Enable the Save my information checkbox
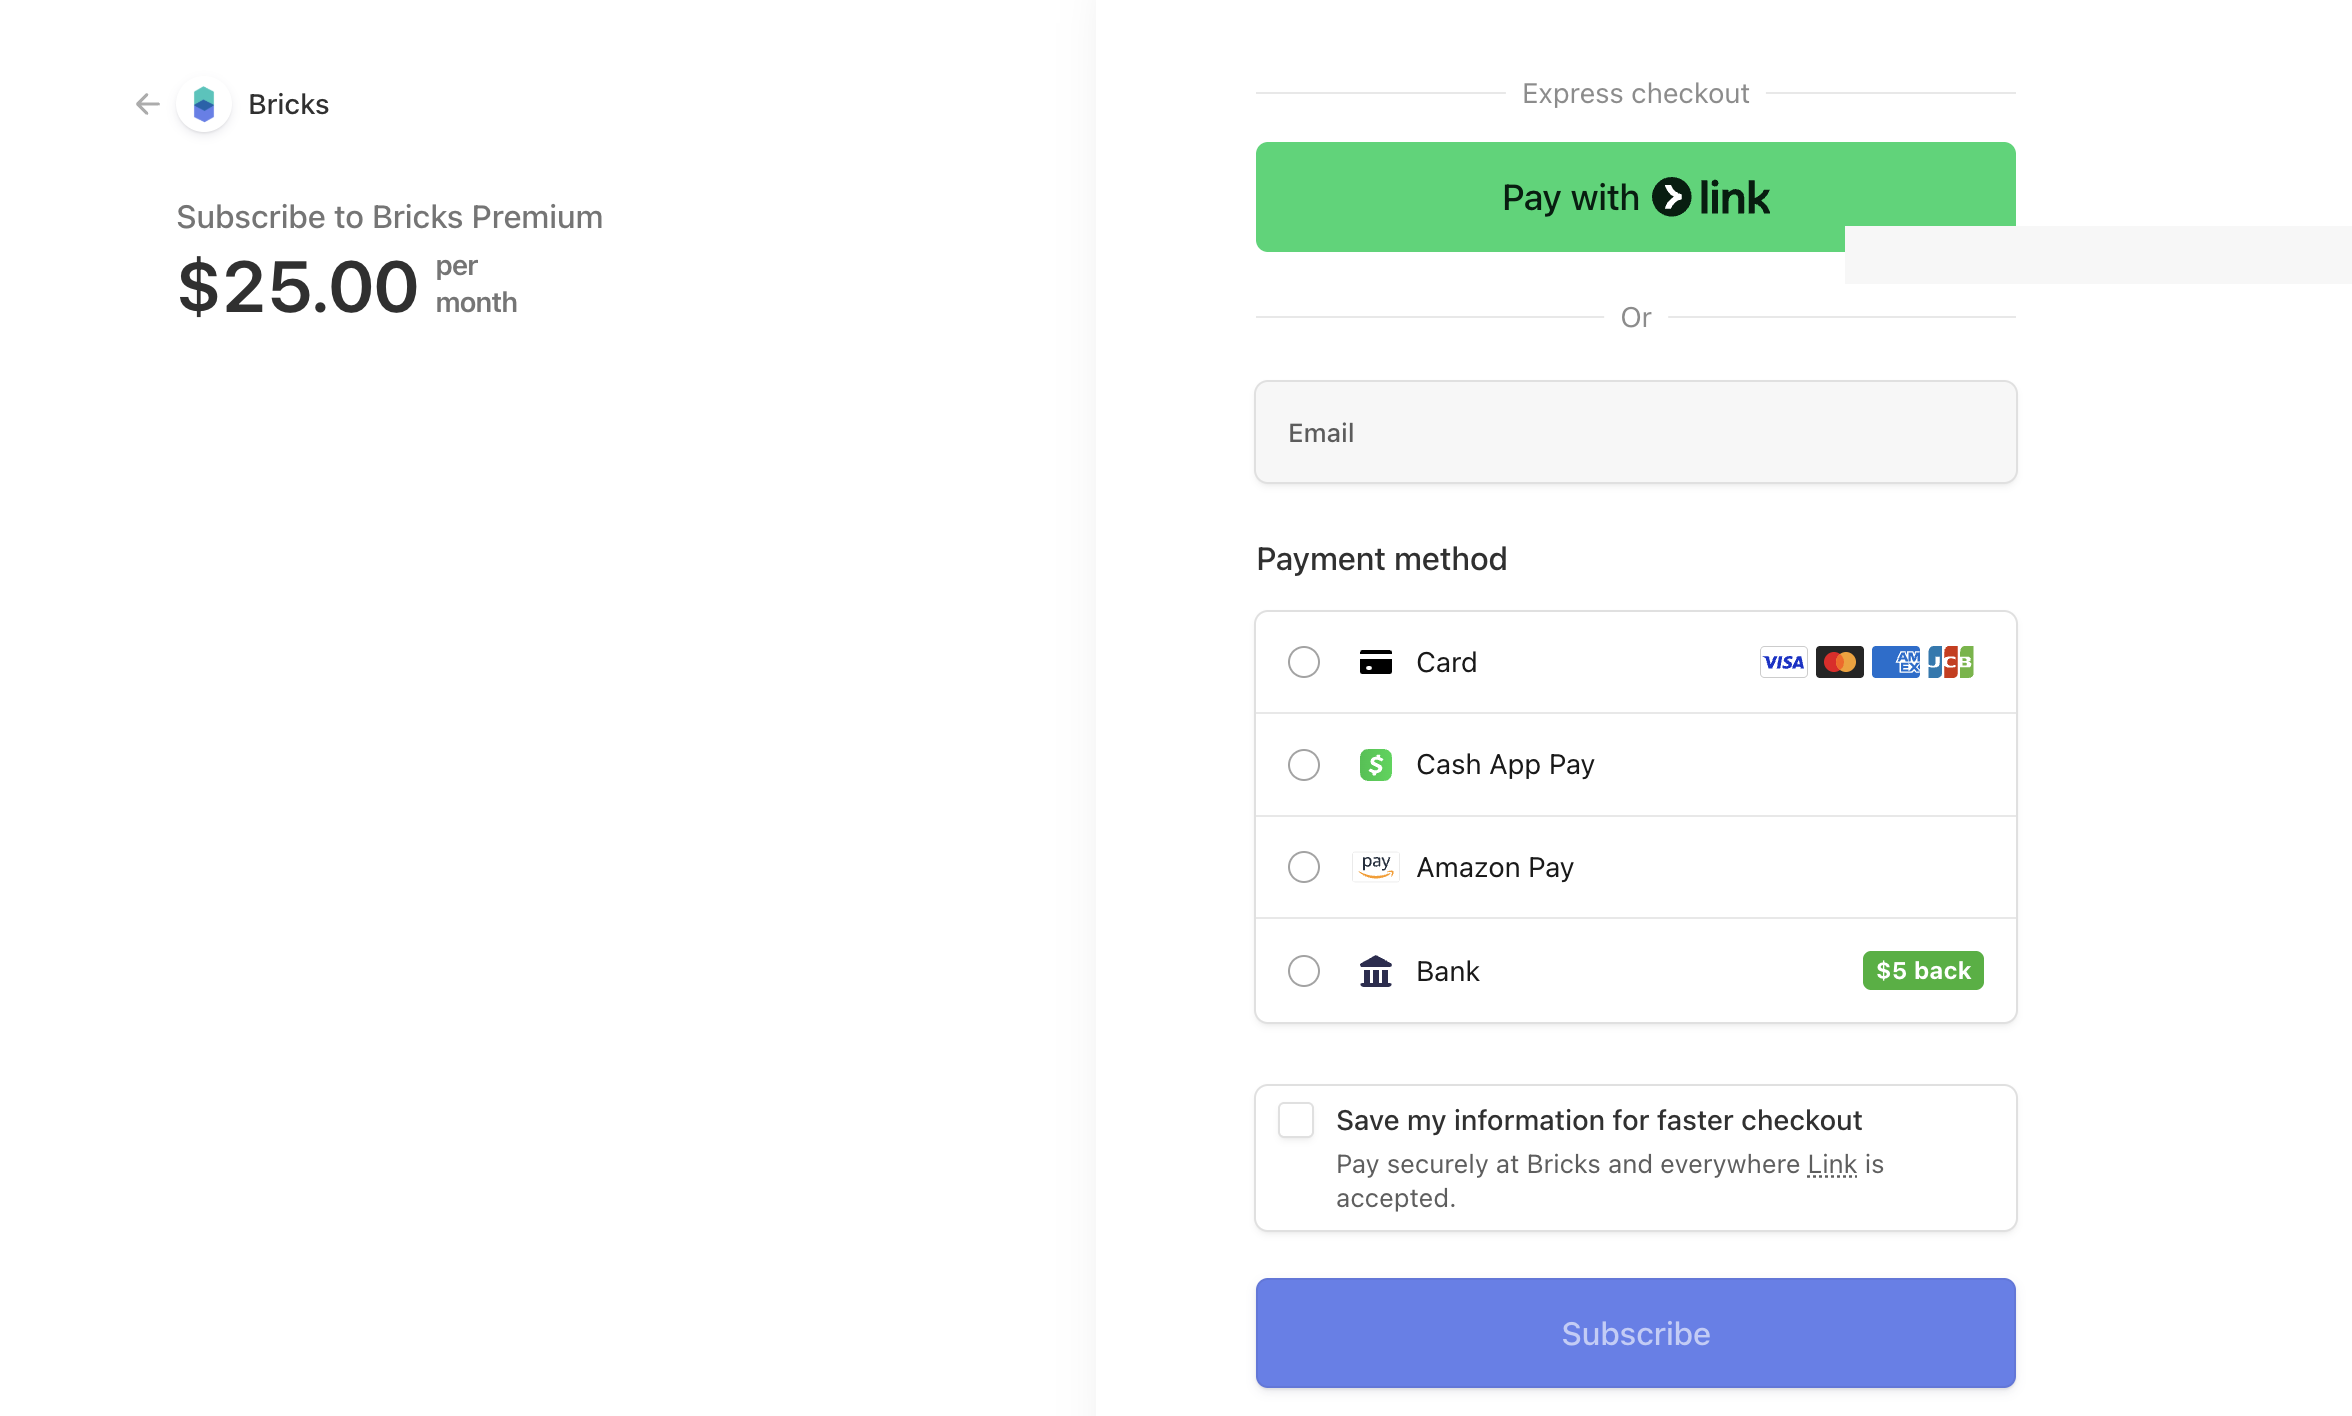Image resolution: width=2352 pixels, height=1416 pixels. pyautogui.click(x=1296, y=1121)
